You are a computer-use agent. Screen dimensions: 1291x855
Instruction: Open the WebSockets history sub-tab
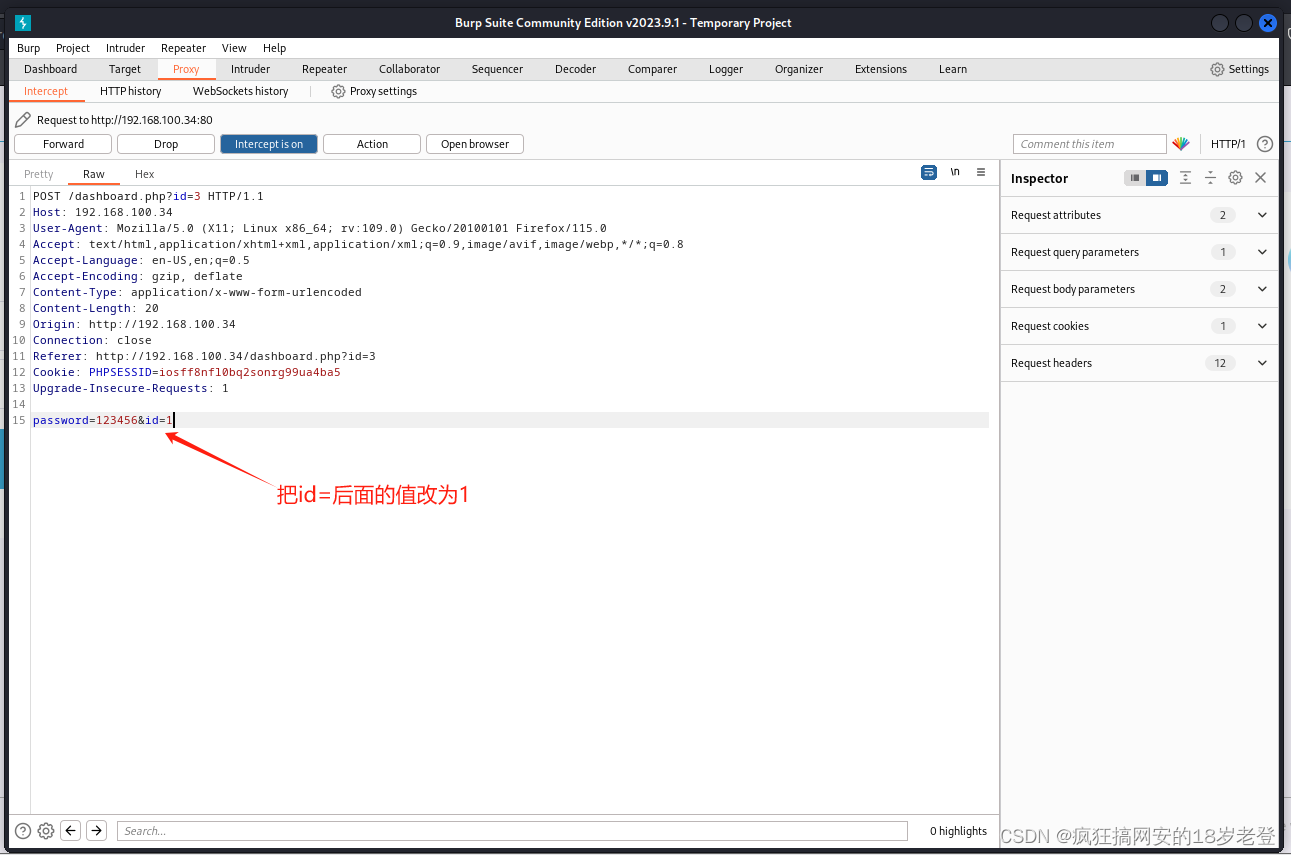pyautogui.click(x=241, y=91)
